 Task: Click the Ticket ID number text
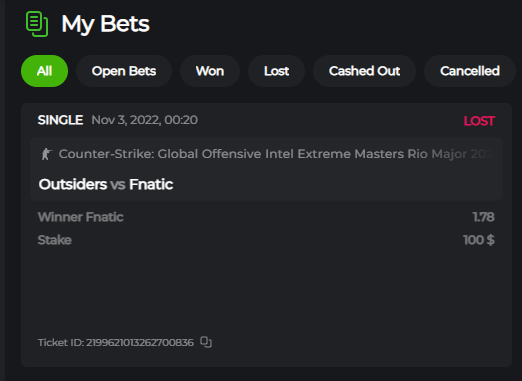tap(116, 342)
